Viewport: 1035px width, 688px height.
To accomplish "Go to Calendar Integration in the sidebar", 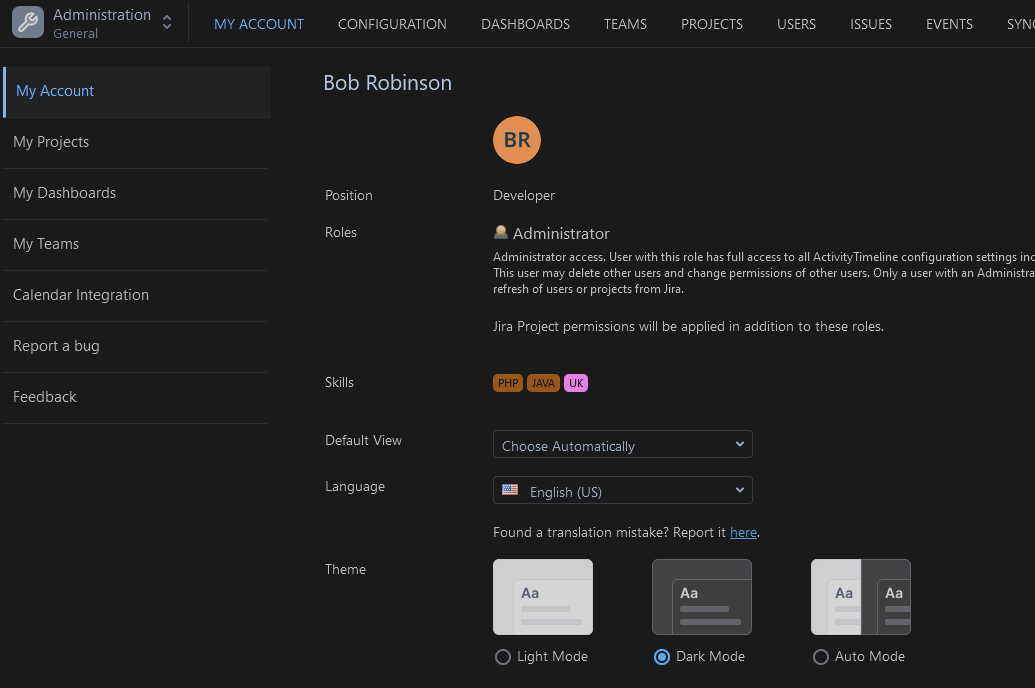I will 81,295.
